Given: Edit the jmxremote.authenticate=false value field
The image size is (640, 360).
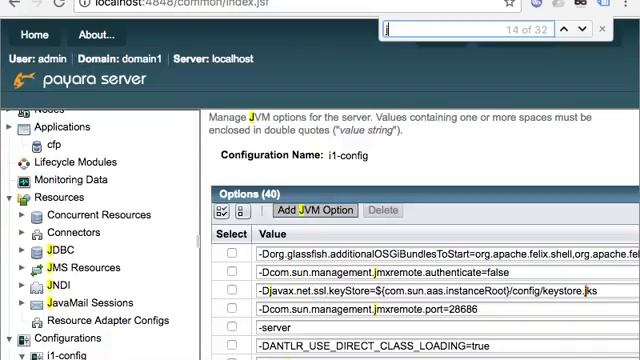Looking at the screenshot, I should pos(448,272).
